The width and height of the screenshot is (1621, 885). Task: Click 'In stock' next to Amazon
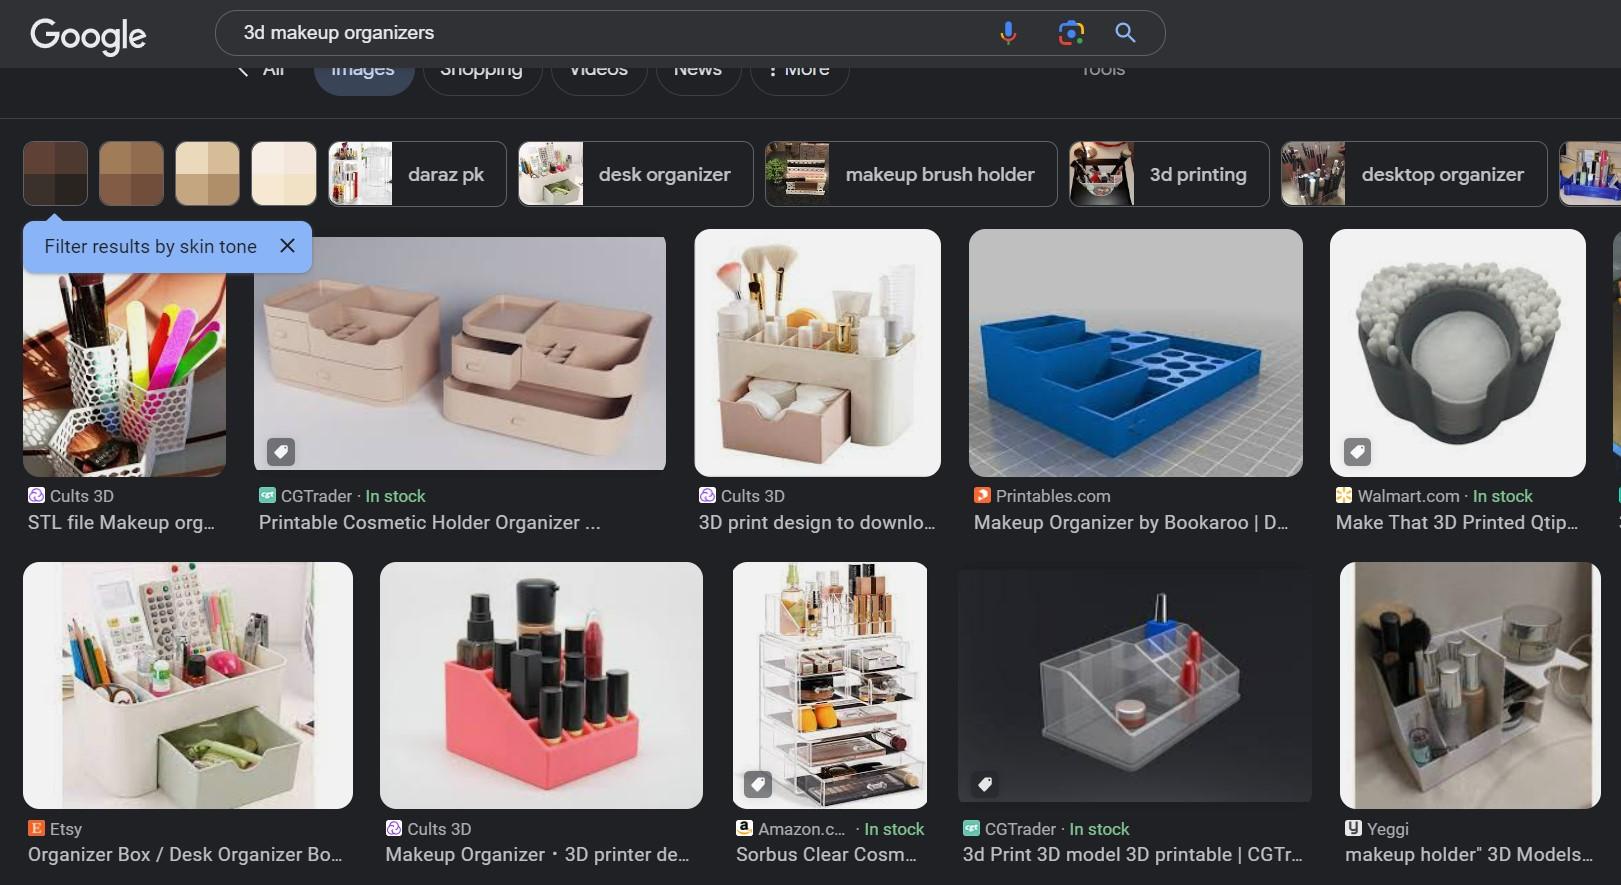[894, 829]
